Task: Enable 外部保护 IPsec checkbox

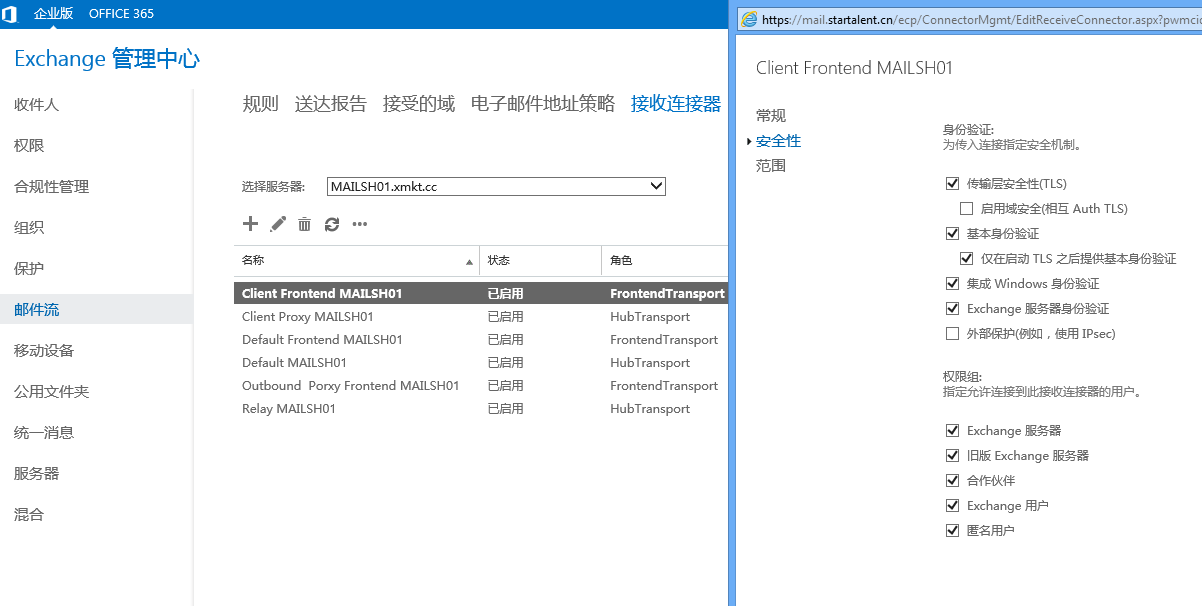Action: 952,334
